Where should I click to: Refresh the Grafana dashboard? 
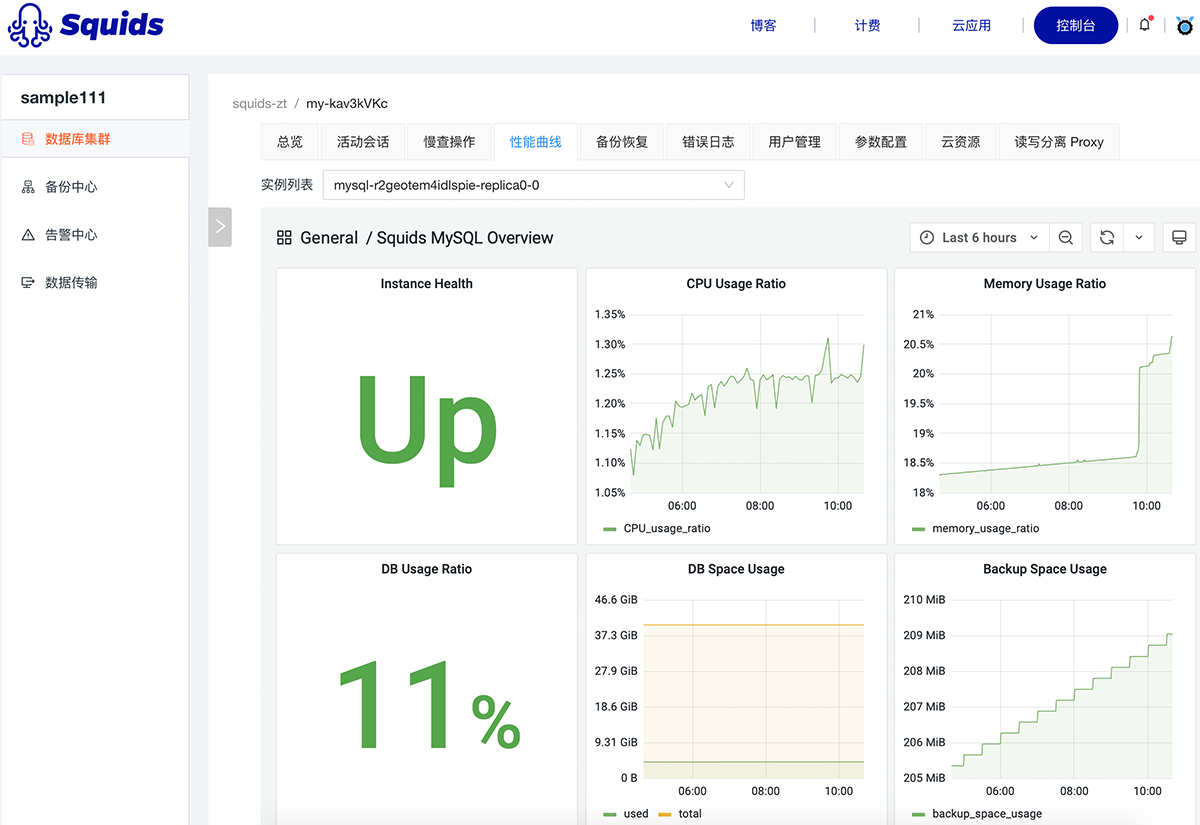click(1107, 238)
